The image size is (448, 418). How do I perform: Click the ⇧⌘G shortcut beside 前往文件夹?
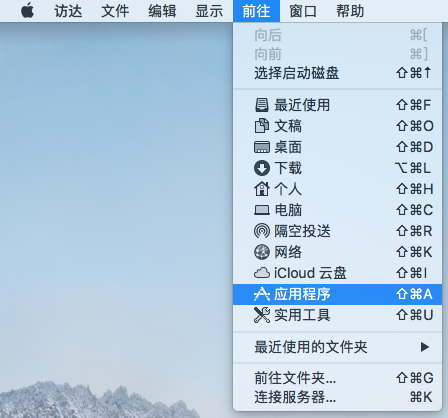tap(415, 378)
